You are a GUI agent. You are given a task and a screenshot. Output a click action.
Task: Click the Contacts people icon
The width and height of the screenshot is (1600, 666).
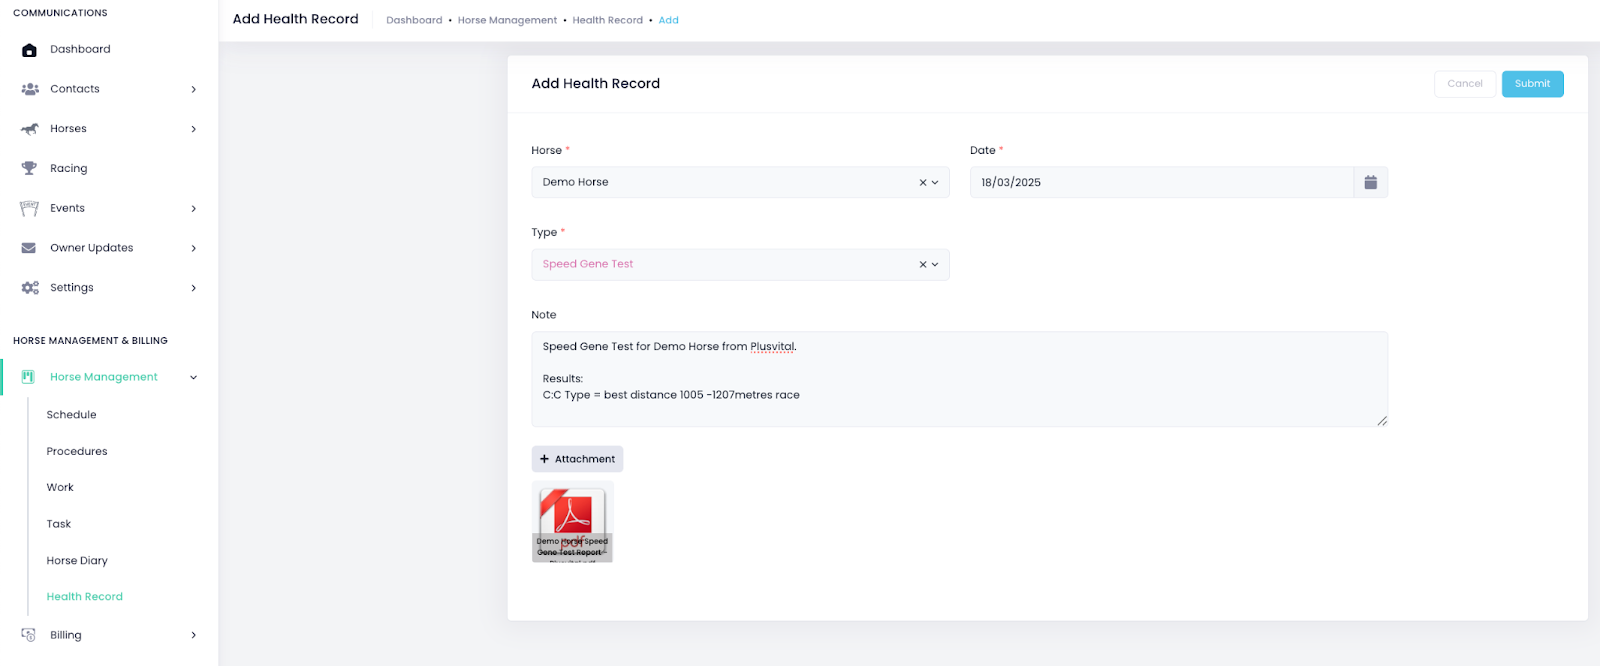[29, 89]
